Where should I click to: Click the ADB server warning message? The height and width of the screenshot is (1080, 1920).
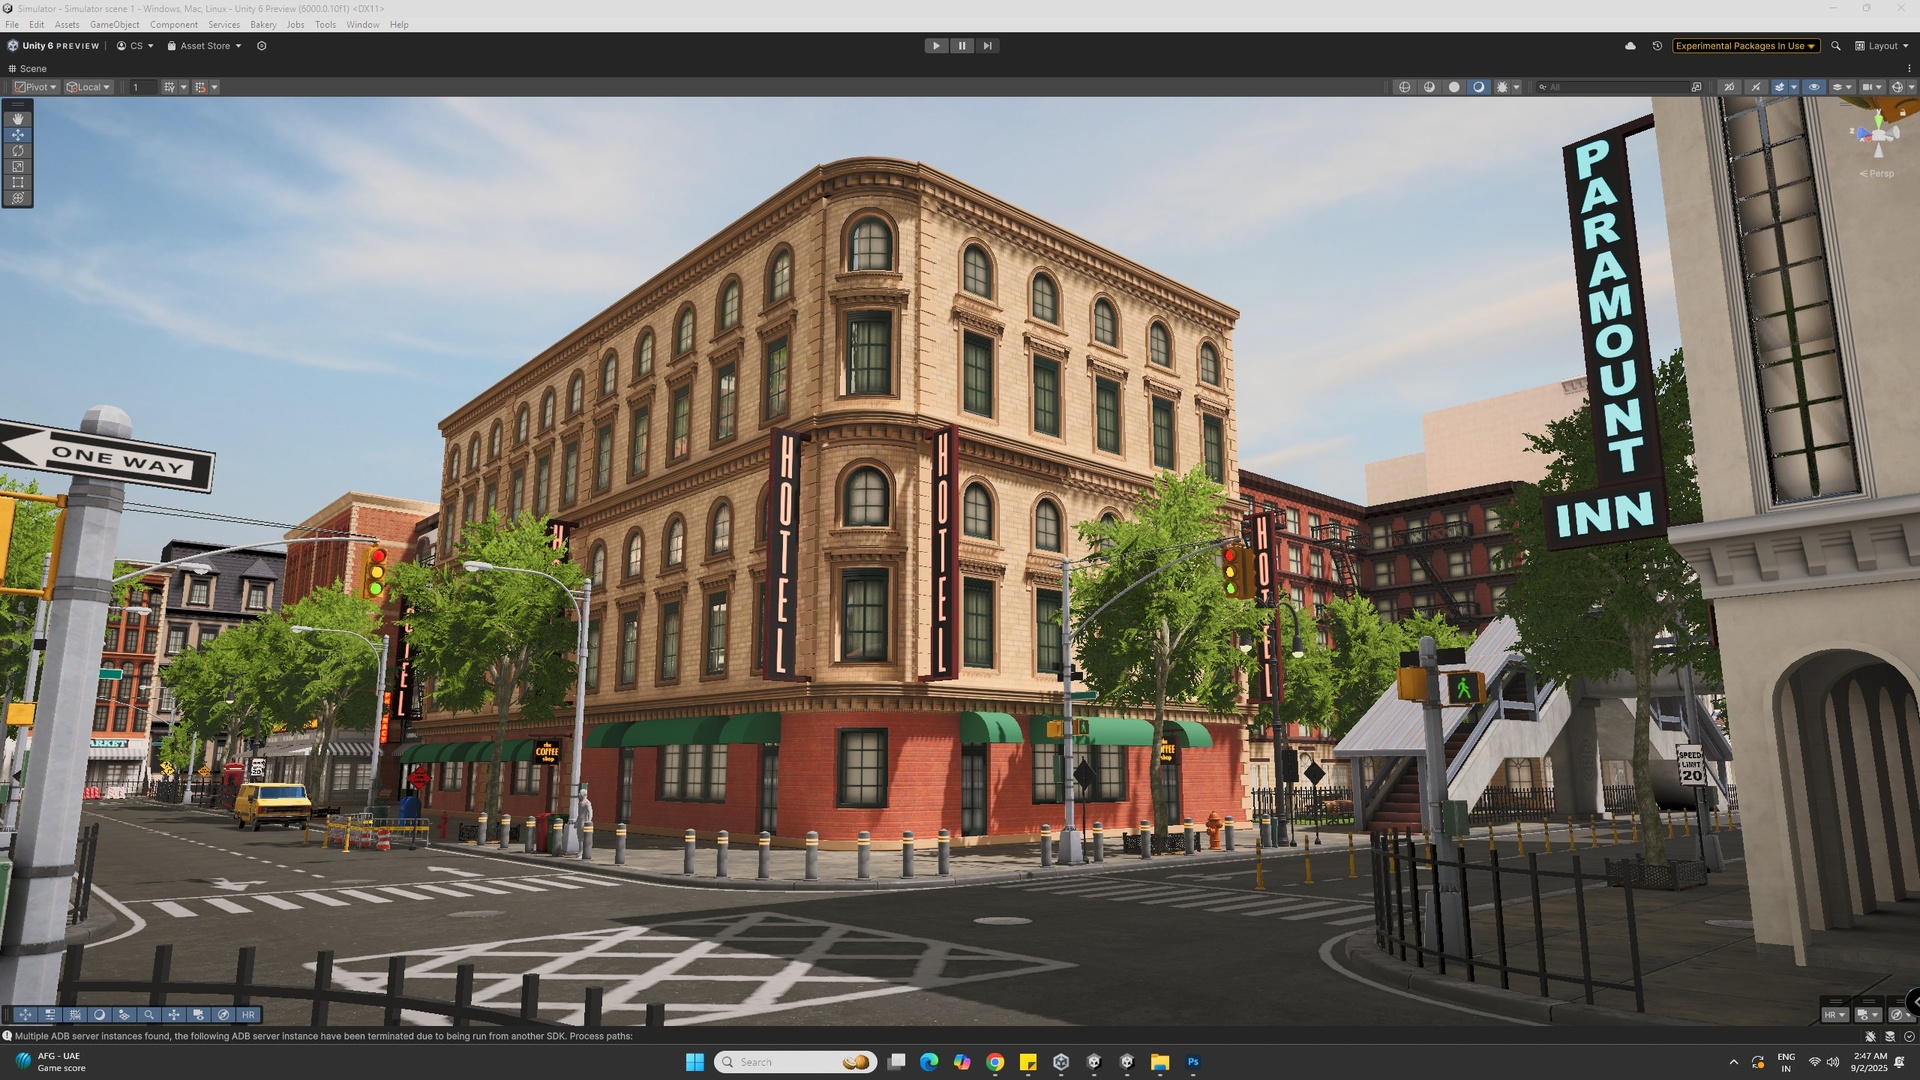(x=323, y=1036)
